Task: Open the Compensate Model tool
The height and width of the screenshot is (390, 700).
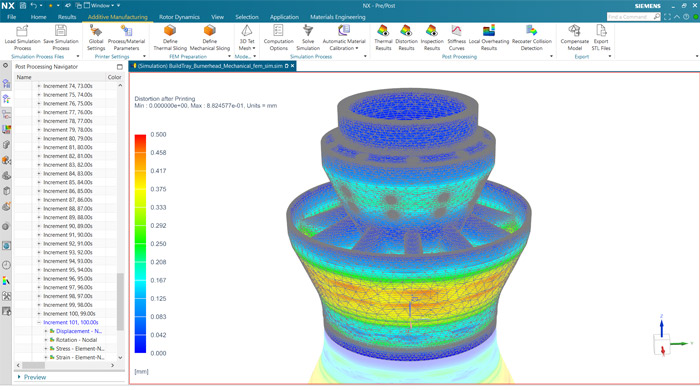Action: tap(574, 37)
